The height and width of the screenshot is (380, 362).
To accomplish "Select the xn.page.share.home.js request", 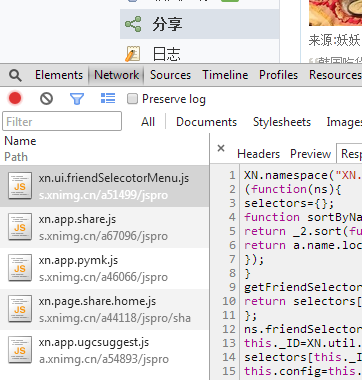I will click(x=105, y=310).
